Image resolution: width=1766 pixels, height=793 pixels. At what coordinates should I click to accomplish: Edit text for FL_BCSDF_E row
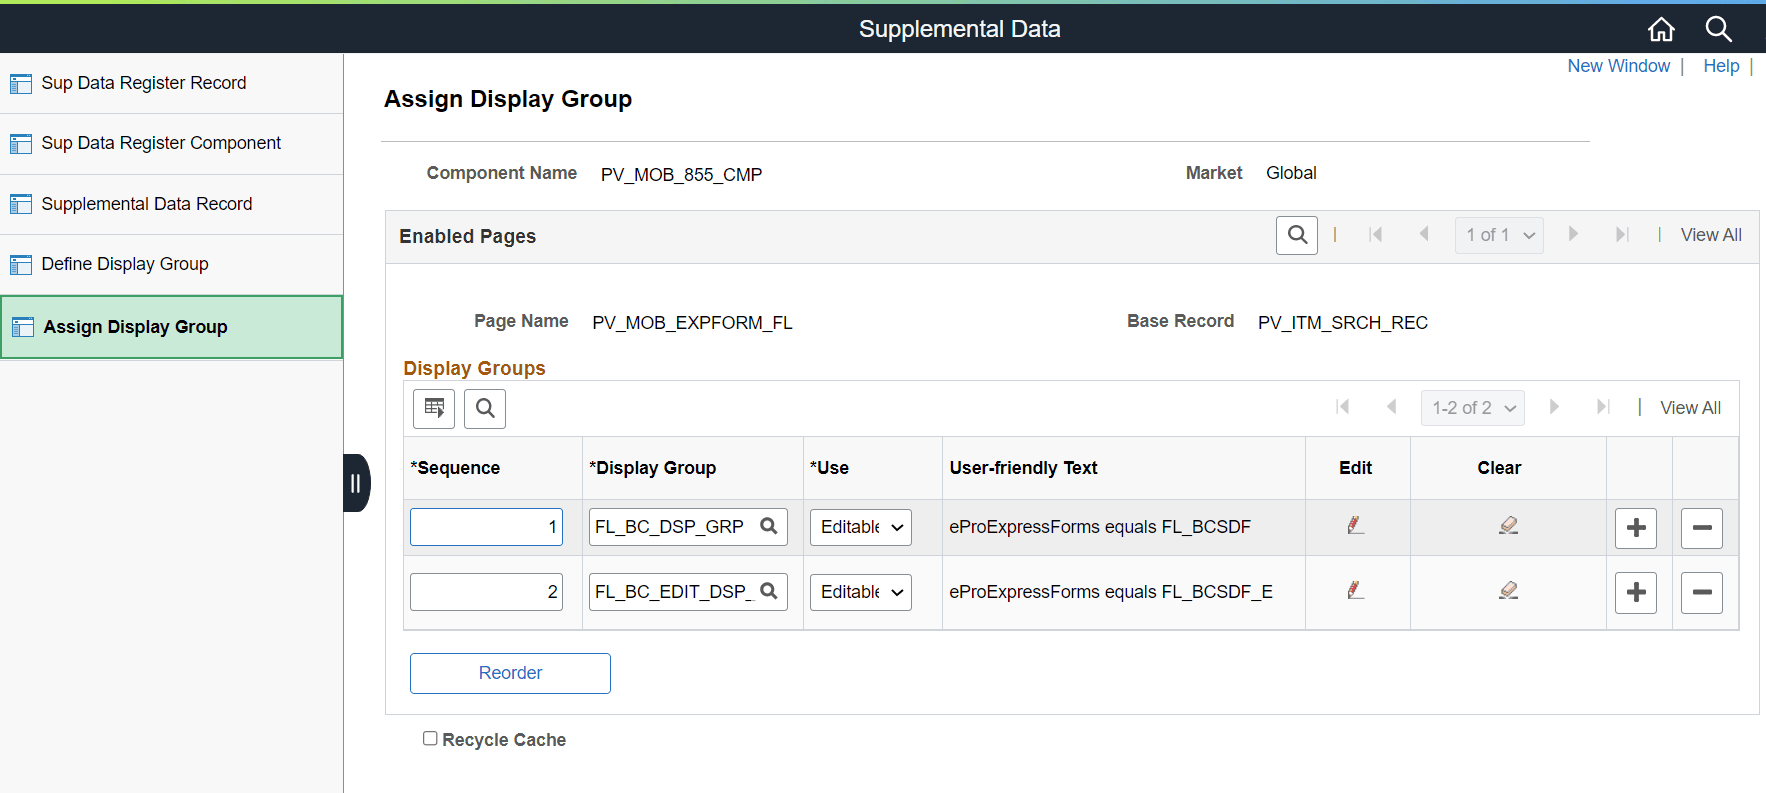[x=1356, y=590]
